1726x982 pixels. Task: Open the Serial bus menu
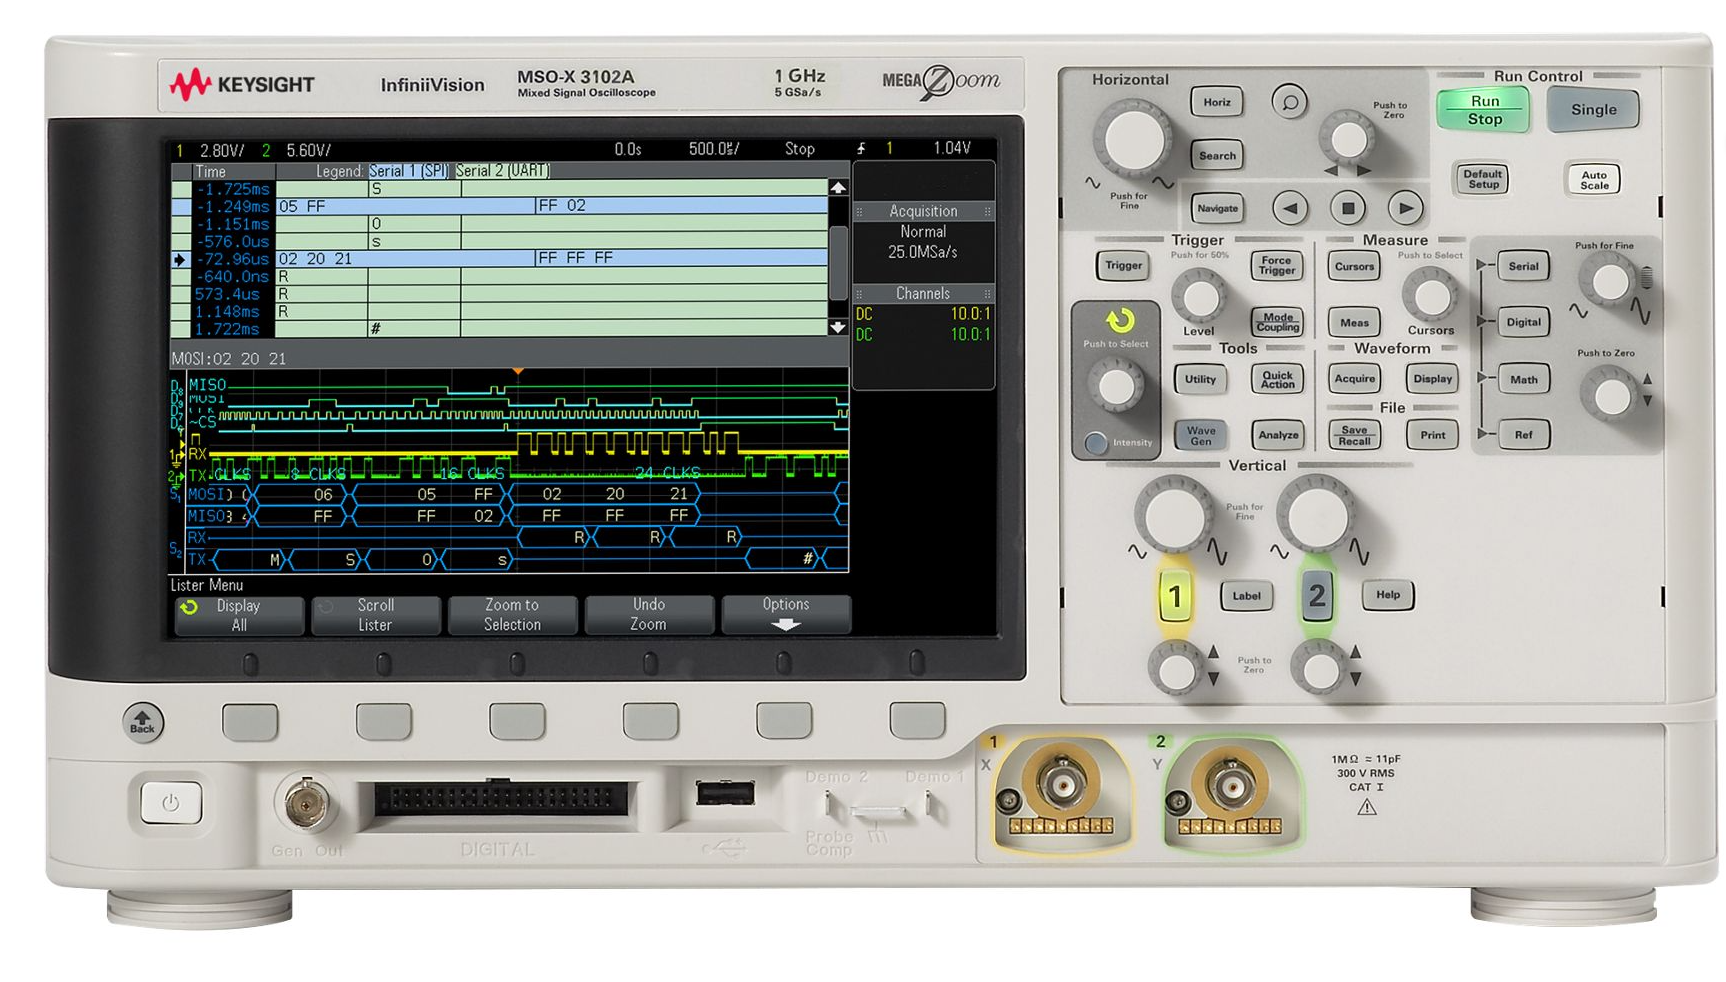1523,266
